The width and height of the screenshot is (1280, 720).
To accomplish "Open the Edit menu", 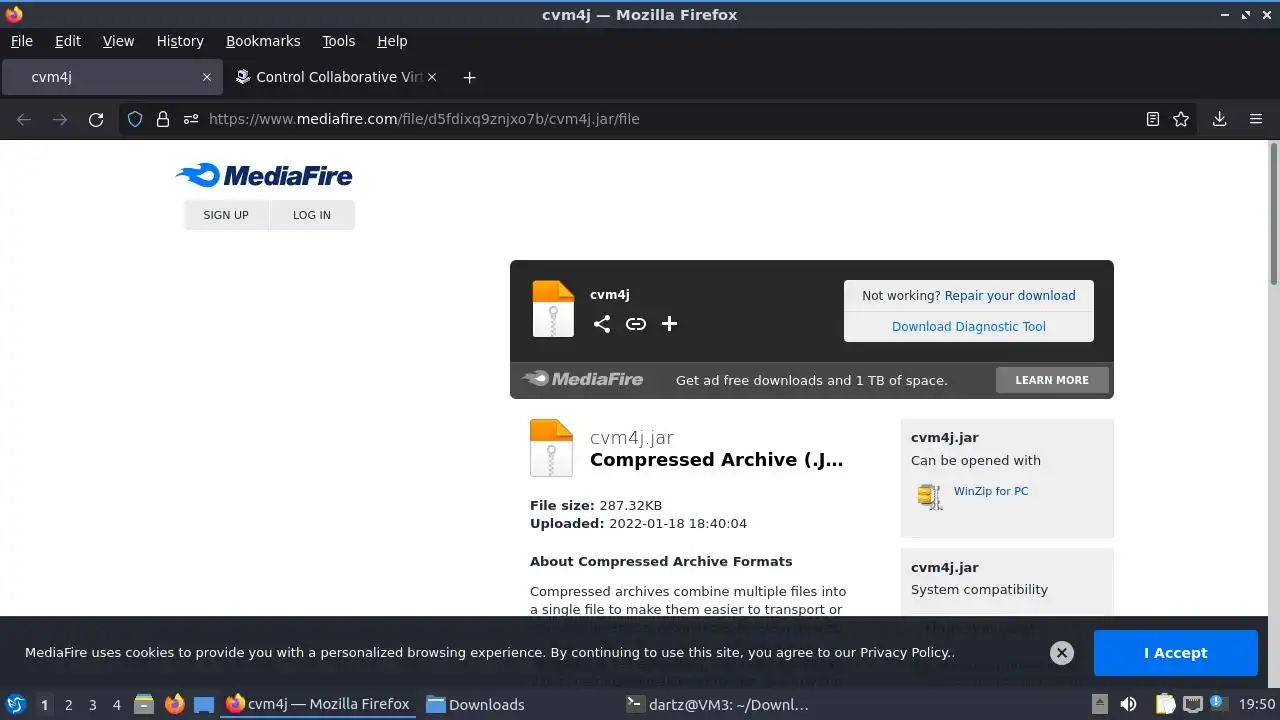I will point(68,41).
